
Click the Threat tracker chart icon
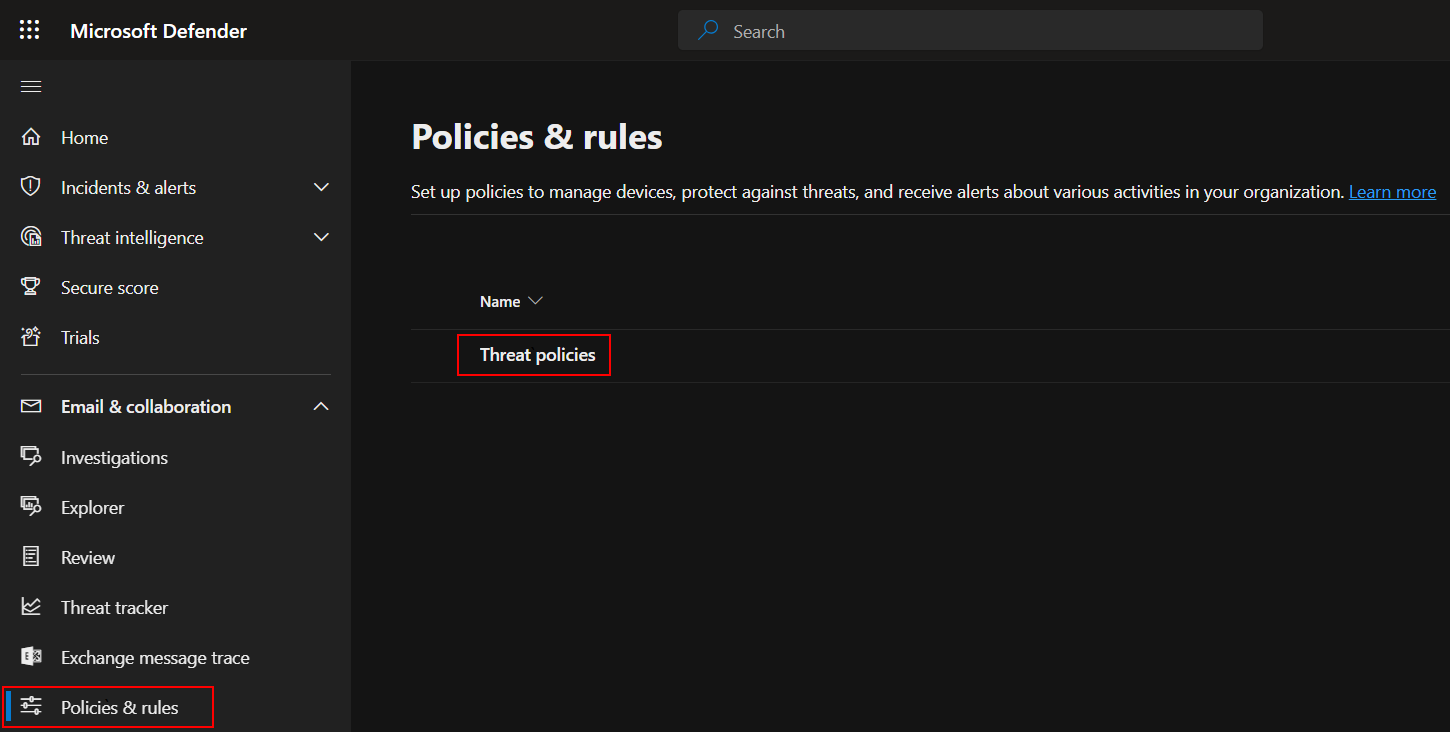(31, 607)
